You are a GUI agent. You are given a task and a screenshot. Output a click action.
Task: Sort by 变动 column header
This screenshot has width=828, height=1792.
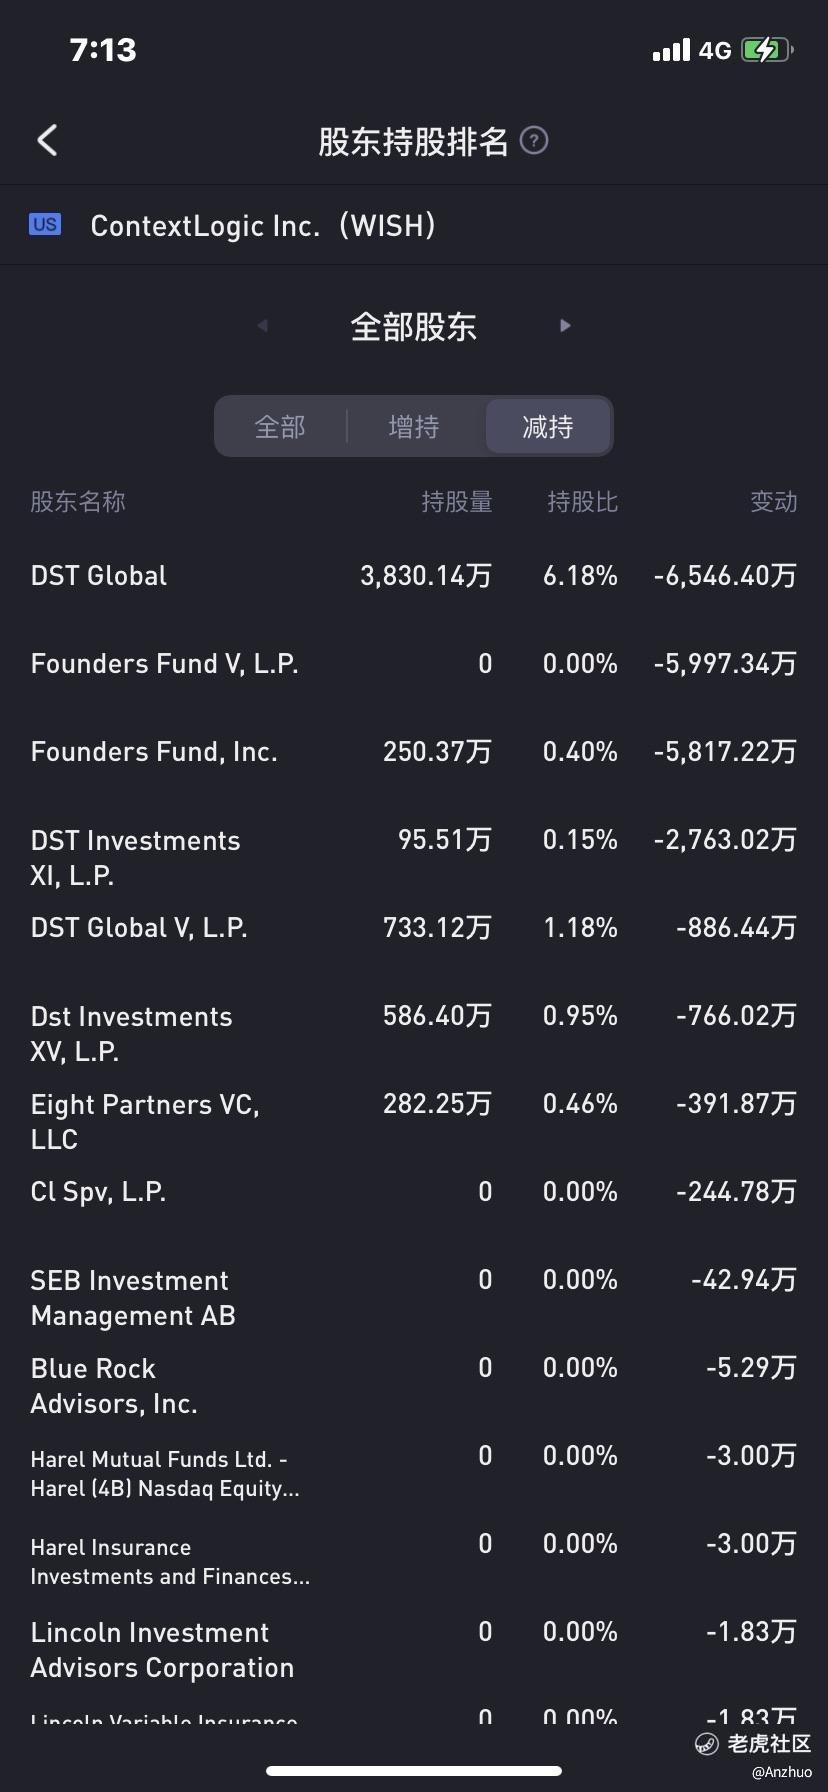coord(774,502)
